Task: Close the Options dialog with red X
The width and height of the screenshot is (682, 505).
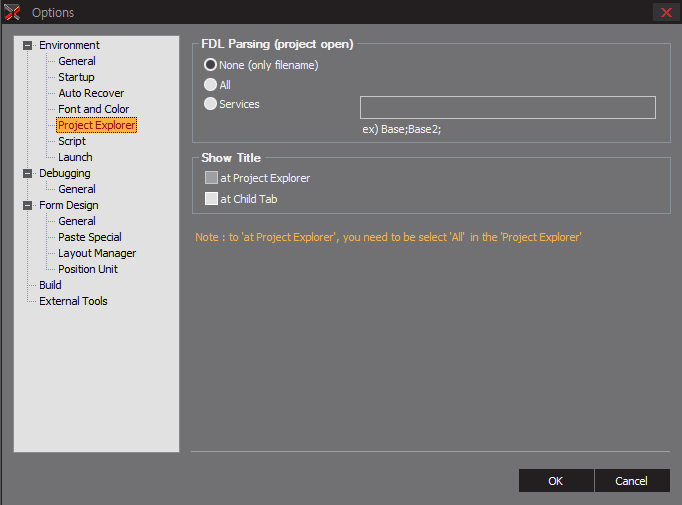Action: pos(666,12)
